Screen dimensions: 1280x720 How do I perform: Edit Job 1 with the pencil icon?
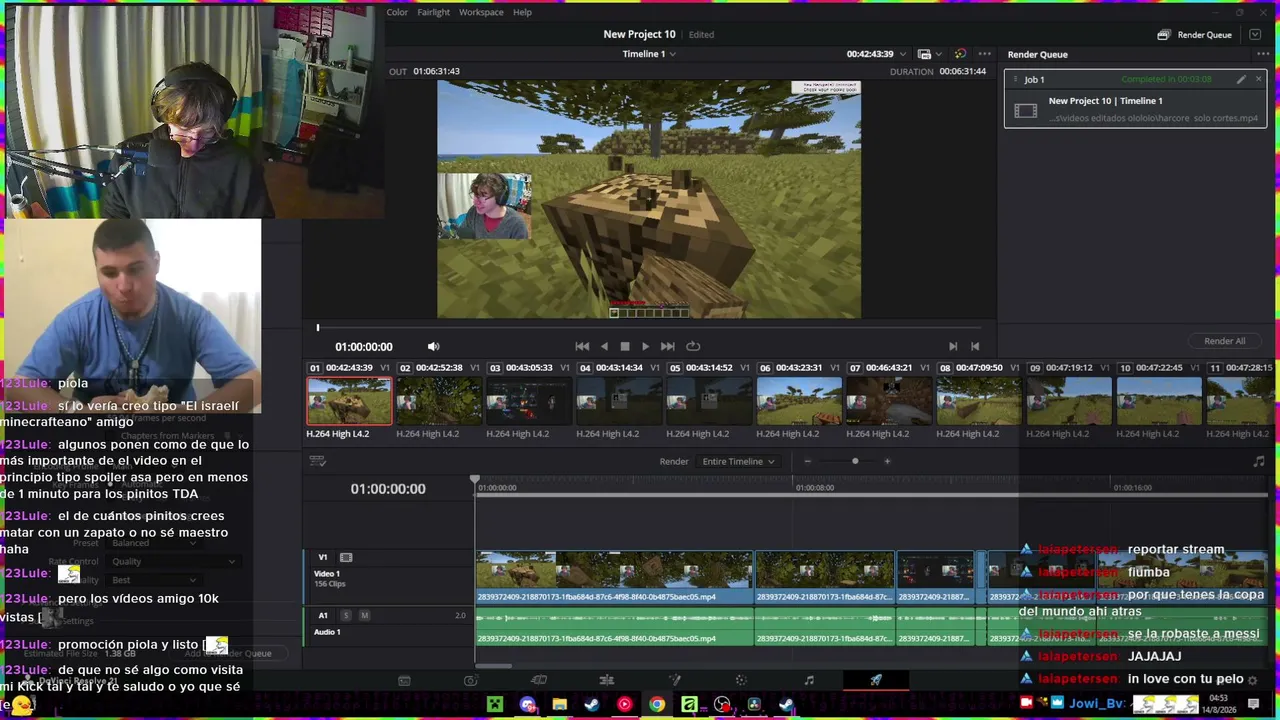[1241, 79]
